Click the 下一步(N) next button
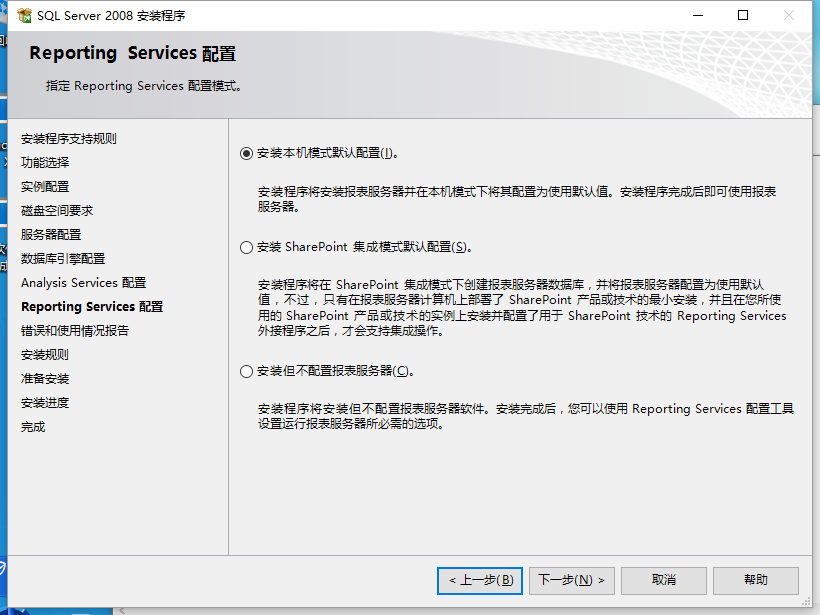This screenshot has width=820, height=615. (572, 580)
